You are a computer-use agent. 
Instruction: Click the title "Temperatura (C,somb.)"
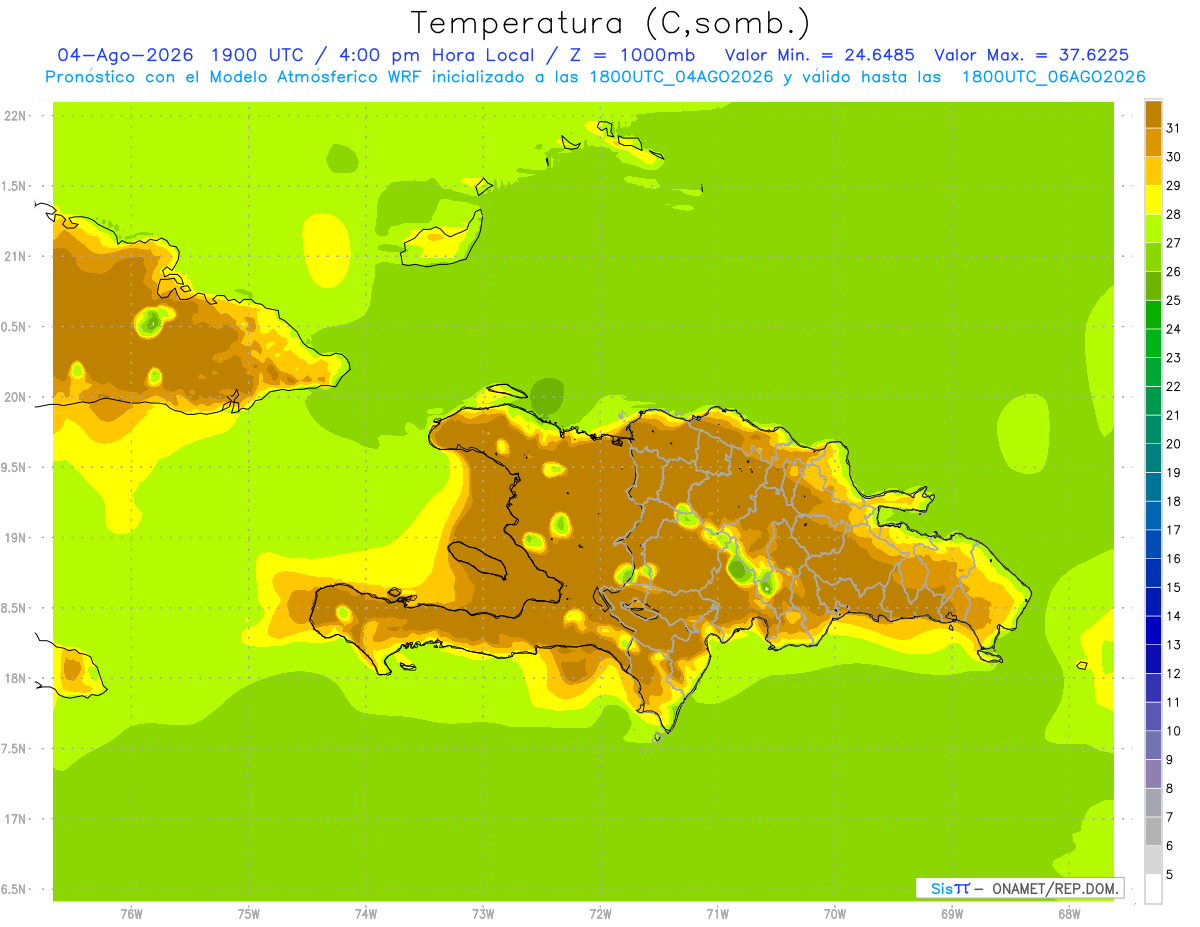coord(611,23)
